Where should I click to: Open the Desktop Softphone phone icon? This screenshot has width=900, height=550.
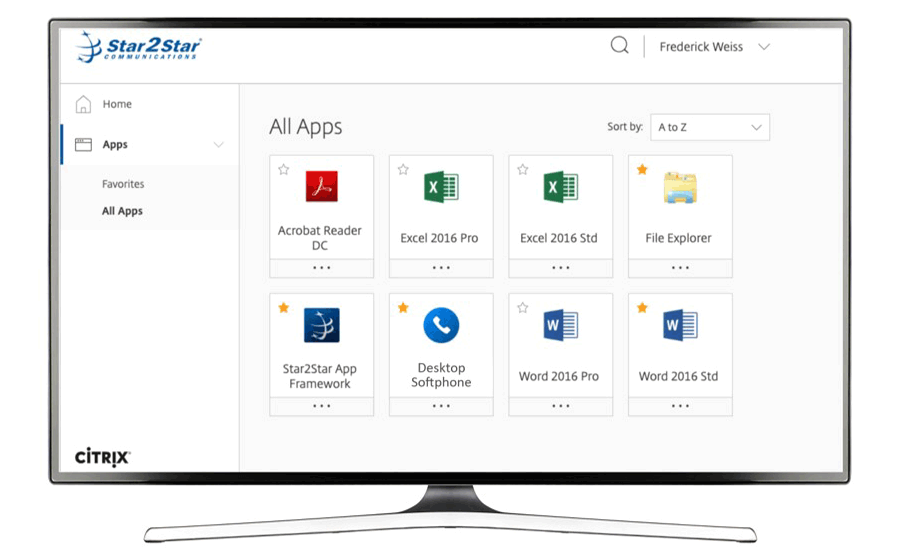(x=441, y=325)
